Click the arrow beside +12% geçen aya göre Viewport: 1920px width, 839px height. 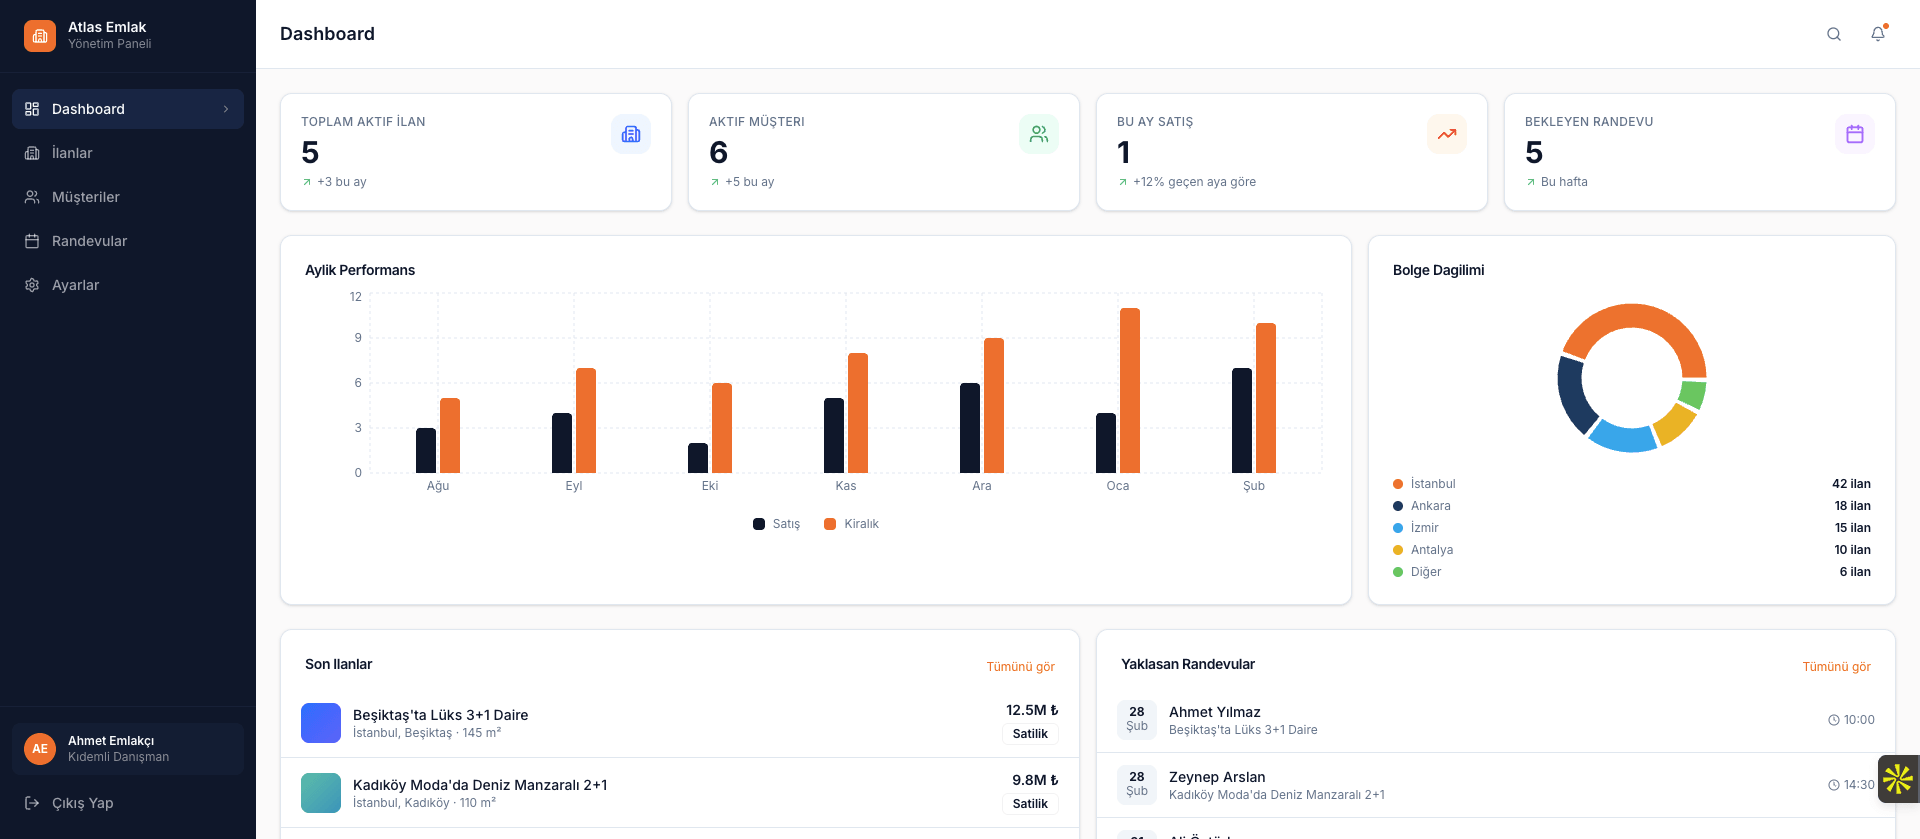tap(1123, 182)
